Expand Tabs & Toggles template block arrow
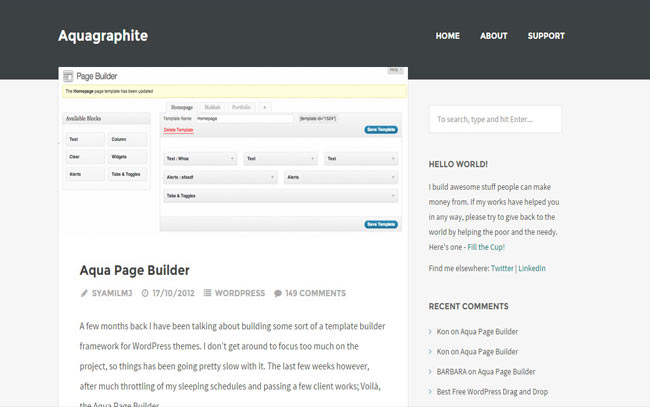This screenshot has width=650, height=407. coord(393,196)
